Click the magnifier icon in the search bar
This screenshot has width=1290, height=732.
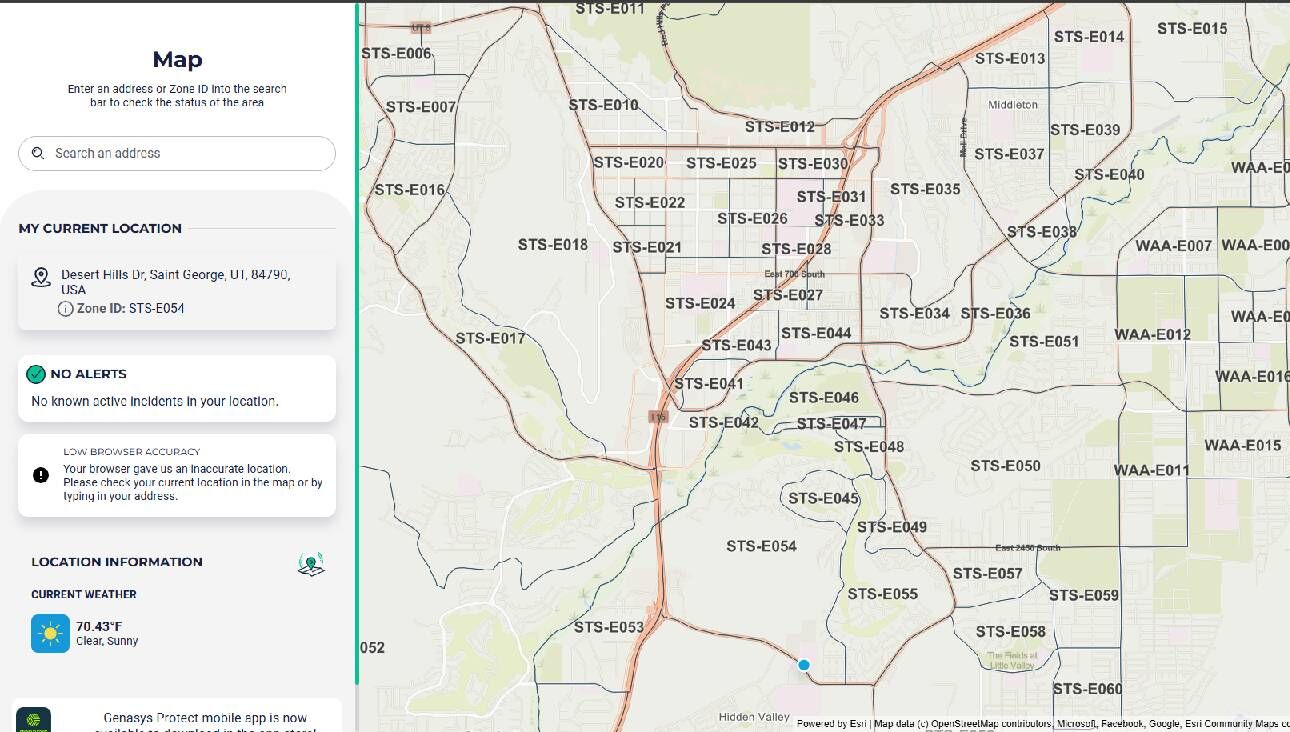pyautogui.click(x=38, y=153)
